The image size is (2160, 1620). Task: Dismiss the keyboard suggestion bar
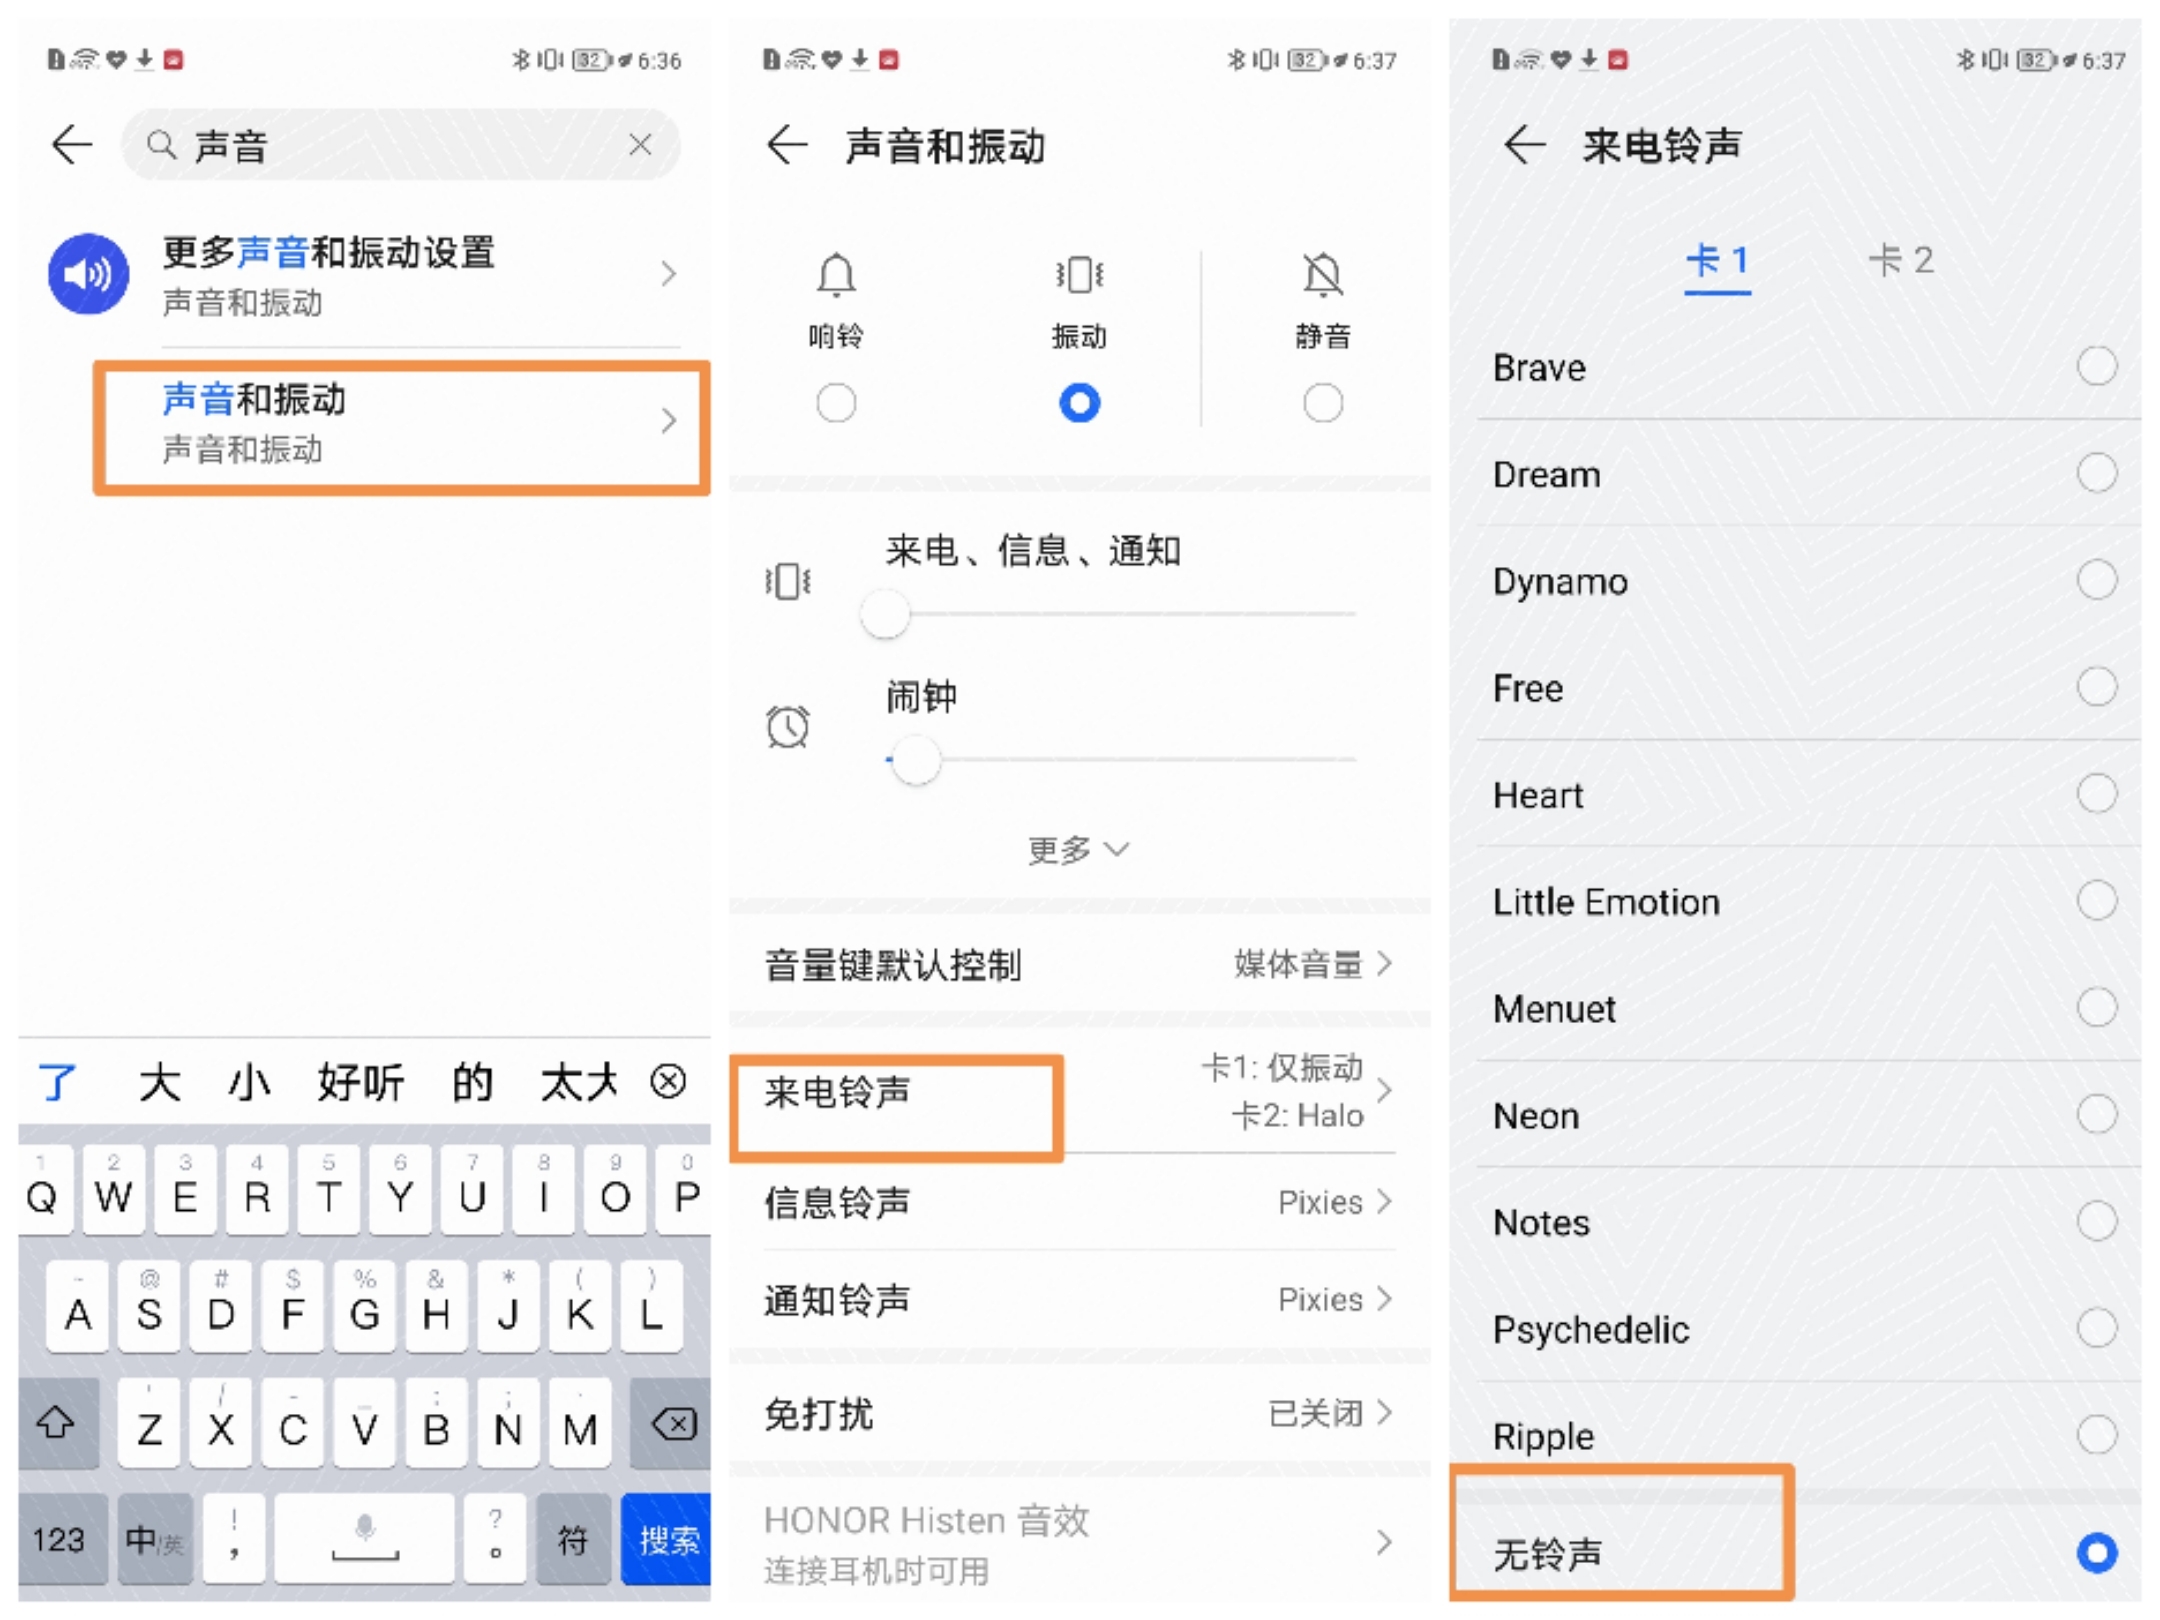pos(668,1081)
